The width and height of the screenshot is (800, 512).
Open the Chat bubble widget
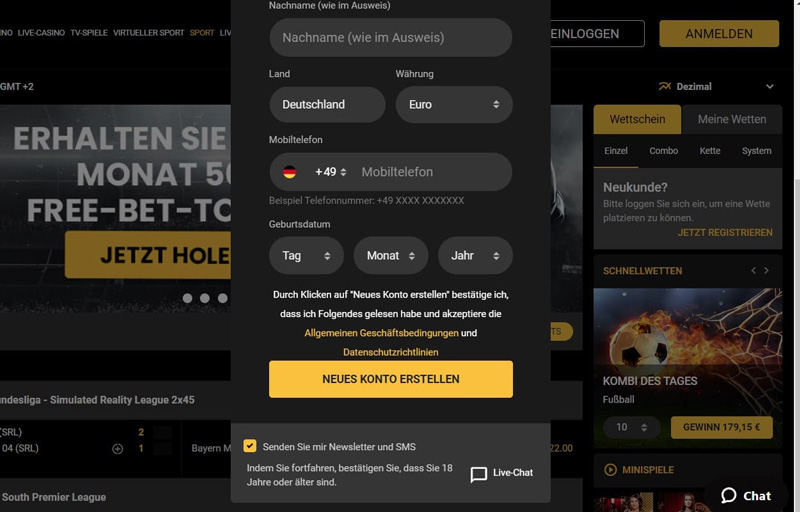(x=746, y=496)
